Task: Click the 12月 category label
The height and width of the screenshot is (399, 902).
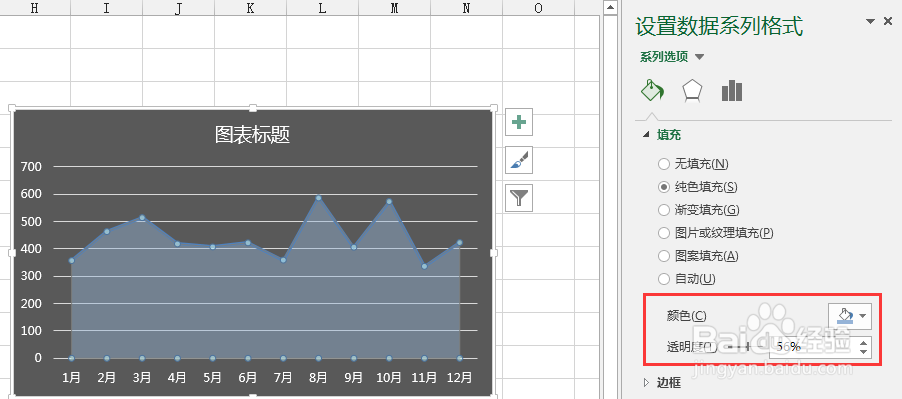Action: pos(460,377)
